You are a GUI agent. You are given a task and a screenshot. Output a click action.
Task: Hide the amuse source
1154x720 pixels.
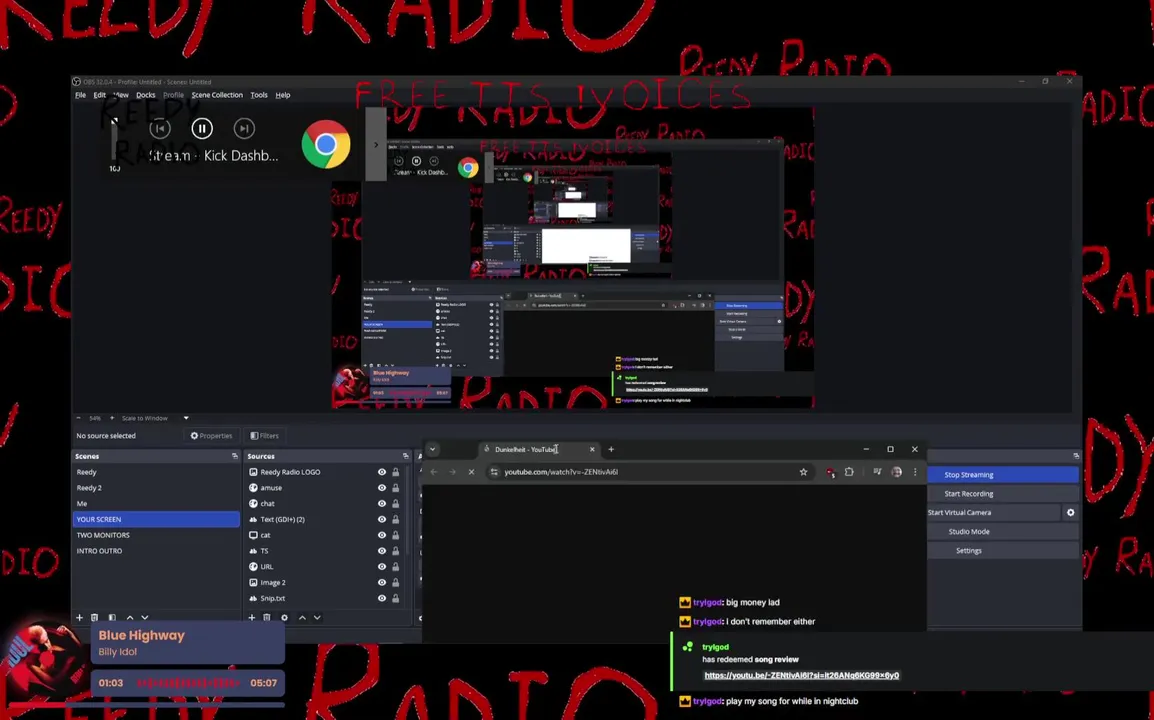381,488
